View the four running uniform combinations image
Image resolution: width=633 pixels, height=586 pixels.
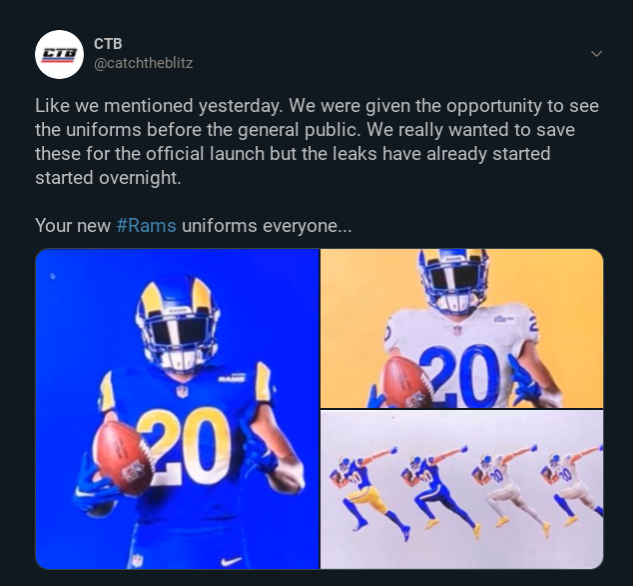462,490
